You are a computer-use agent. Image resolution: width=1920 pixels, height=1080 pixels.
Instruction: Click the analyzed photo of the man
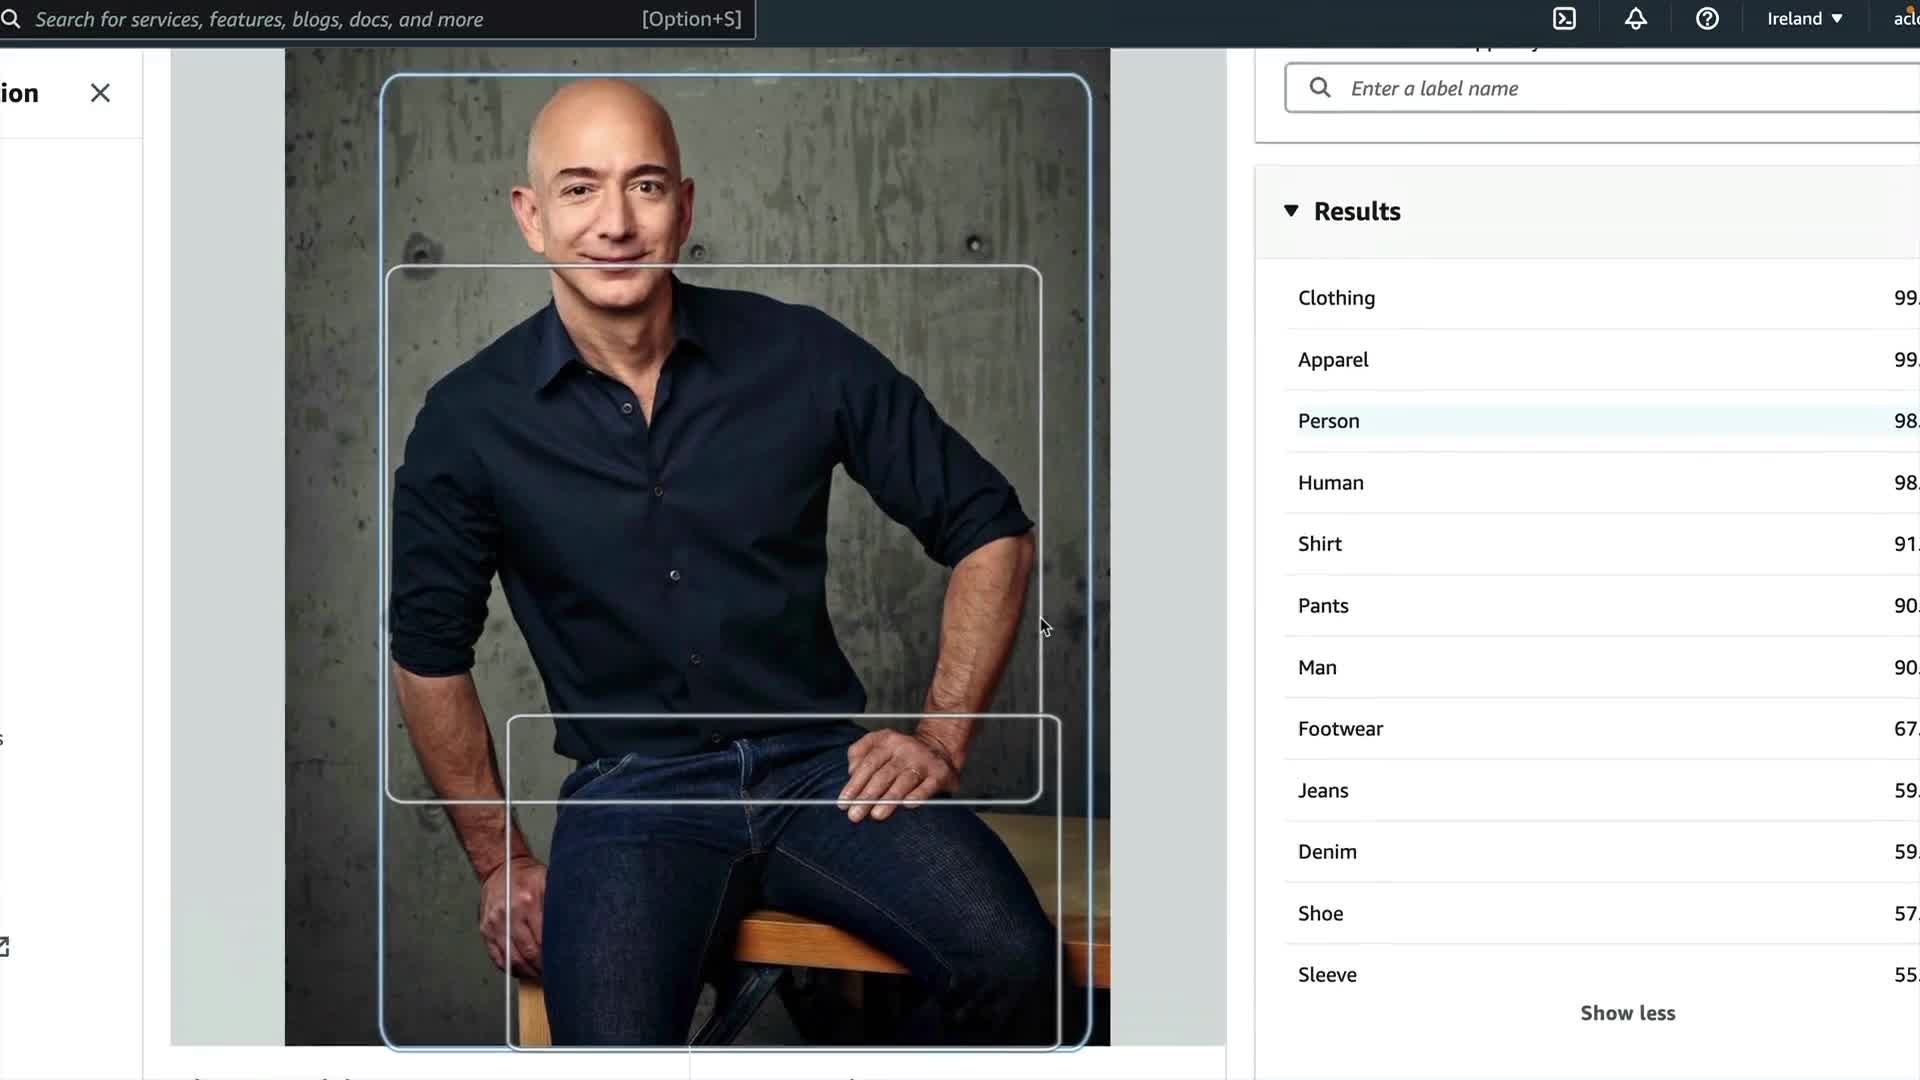[x=697, y=547]
